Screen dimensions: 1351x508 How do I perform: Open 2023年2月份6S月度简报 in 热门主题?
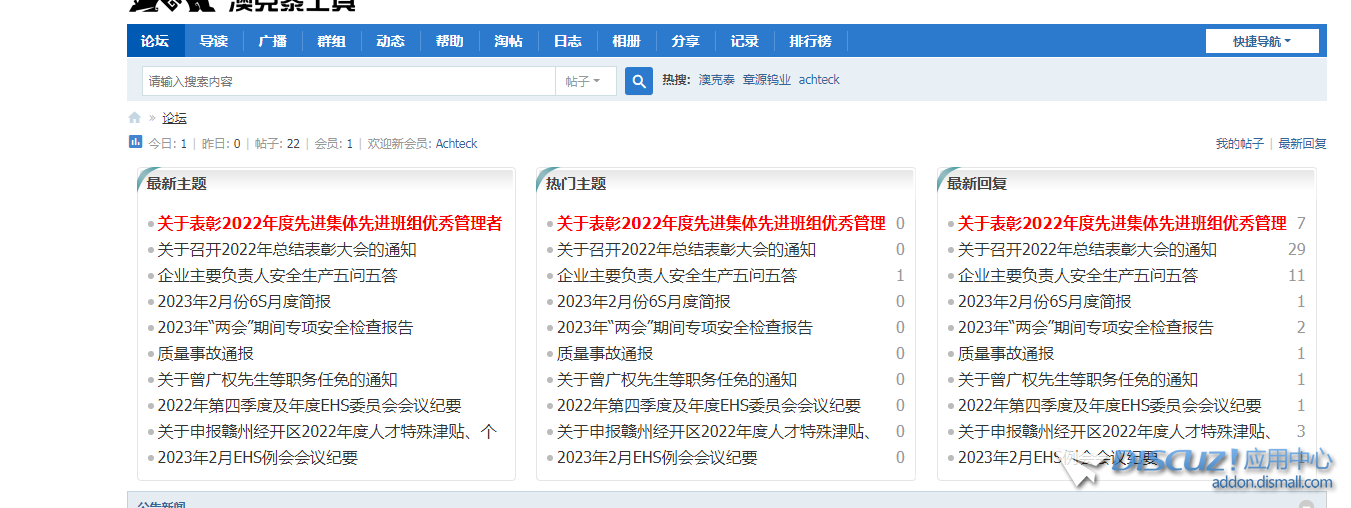coord(644,302)
